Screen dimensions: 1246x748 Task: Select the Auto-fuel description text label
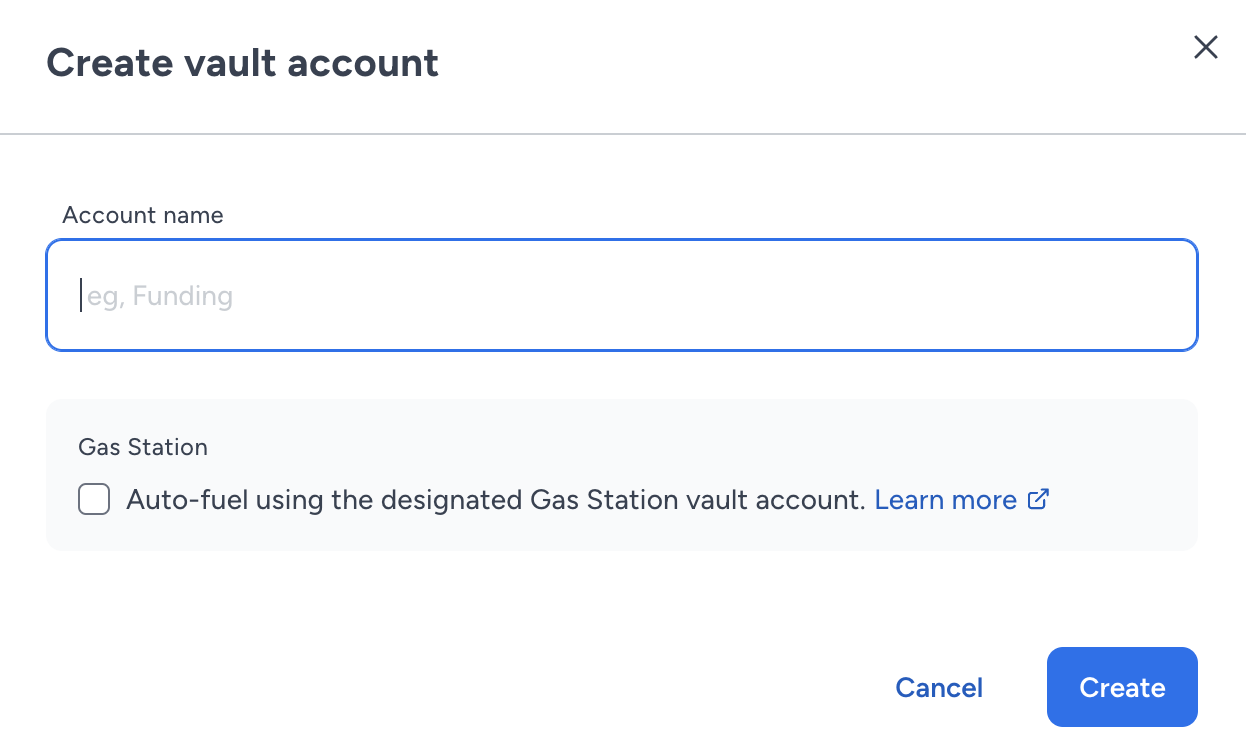coord(495,500)
